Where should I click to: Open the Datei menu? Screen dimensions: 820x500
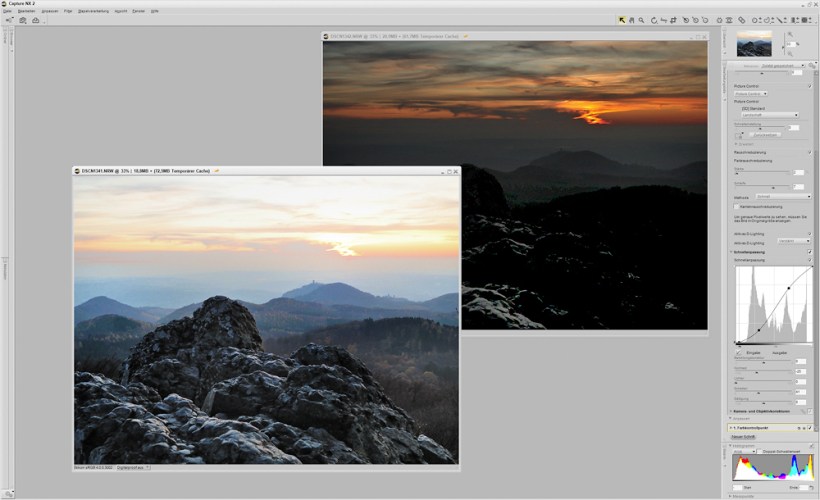(x=8, y=10)
